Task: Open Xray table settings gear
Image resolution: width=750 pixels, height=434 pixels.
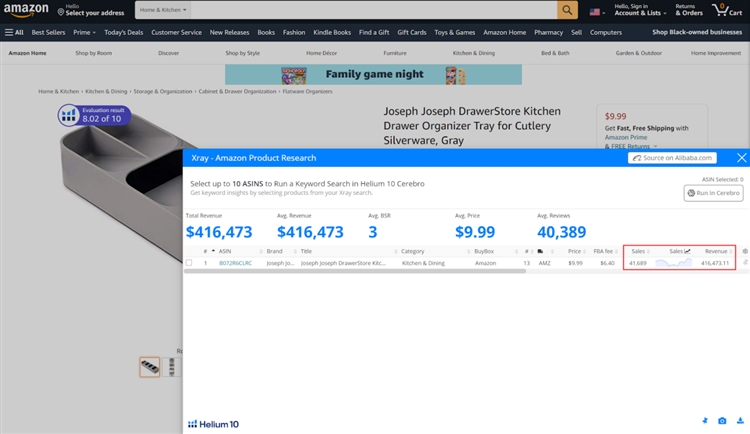Action: (x=744, y=251)
